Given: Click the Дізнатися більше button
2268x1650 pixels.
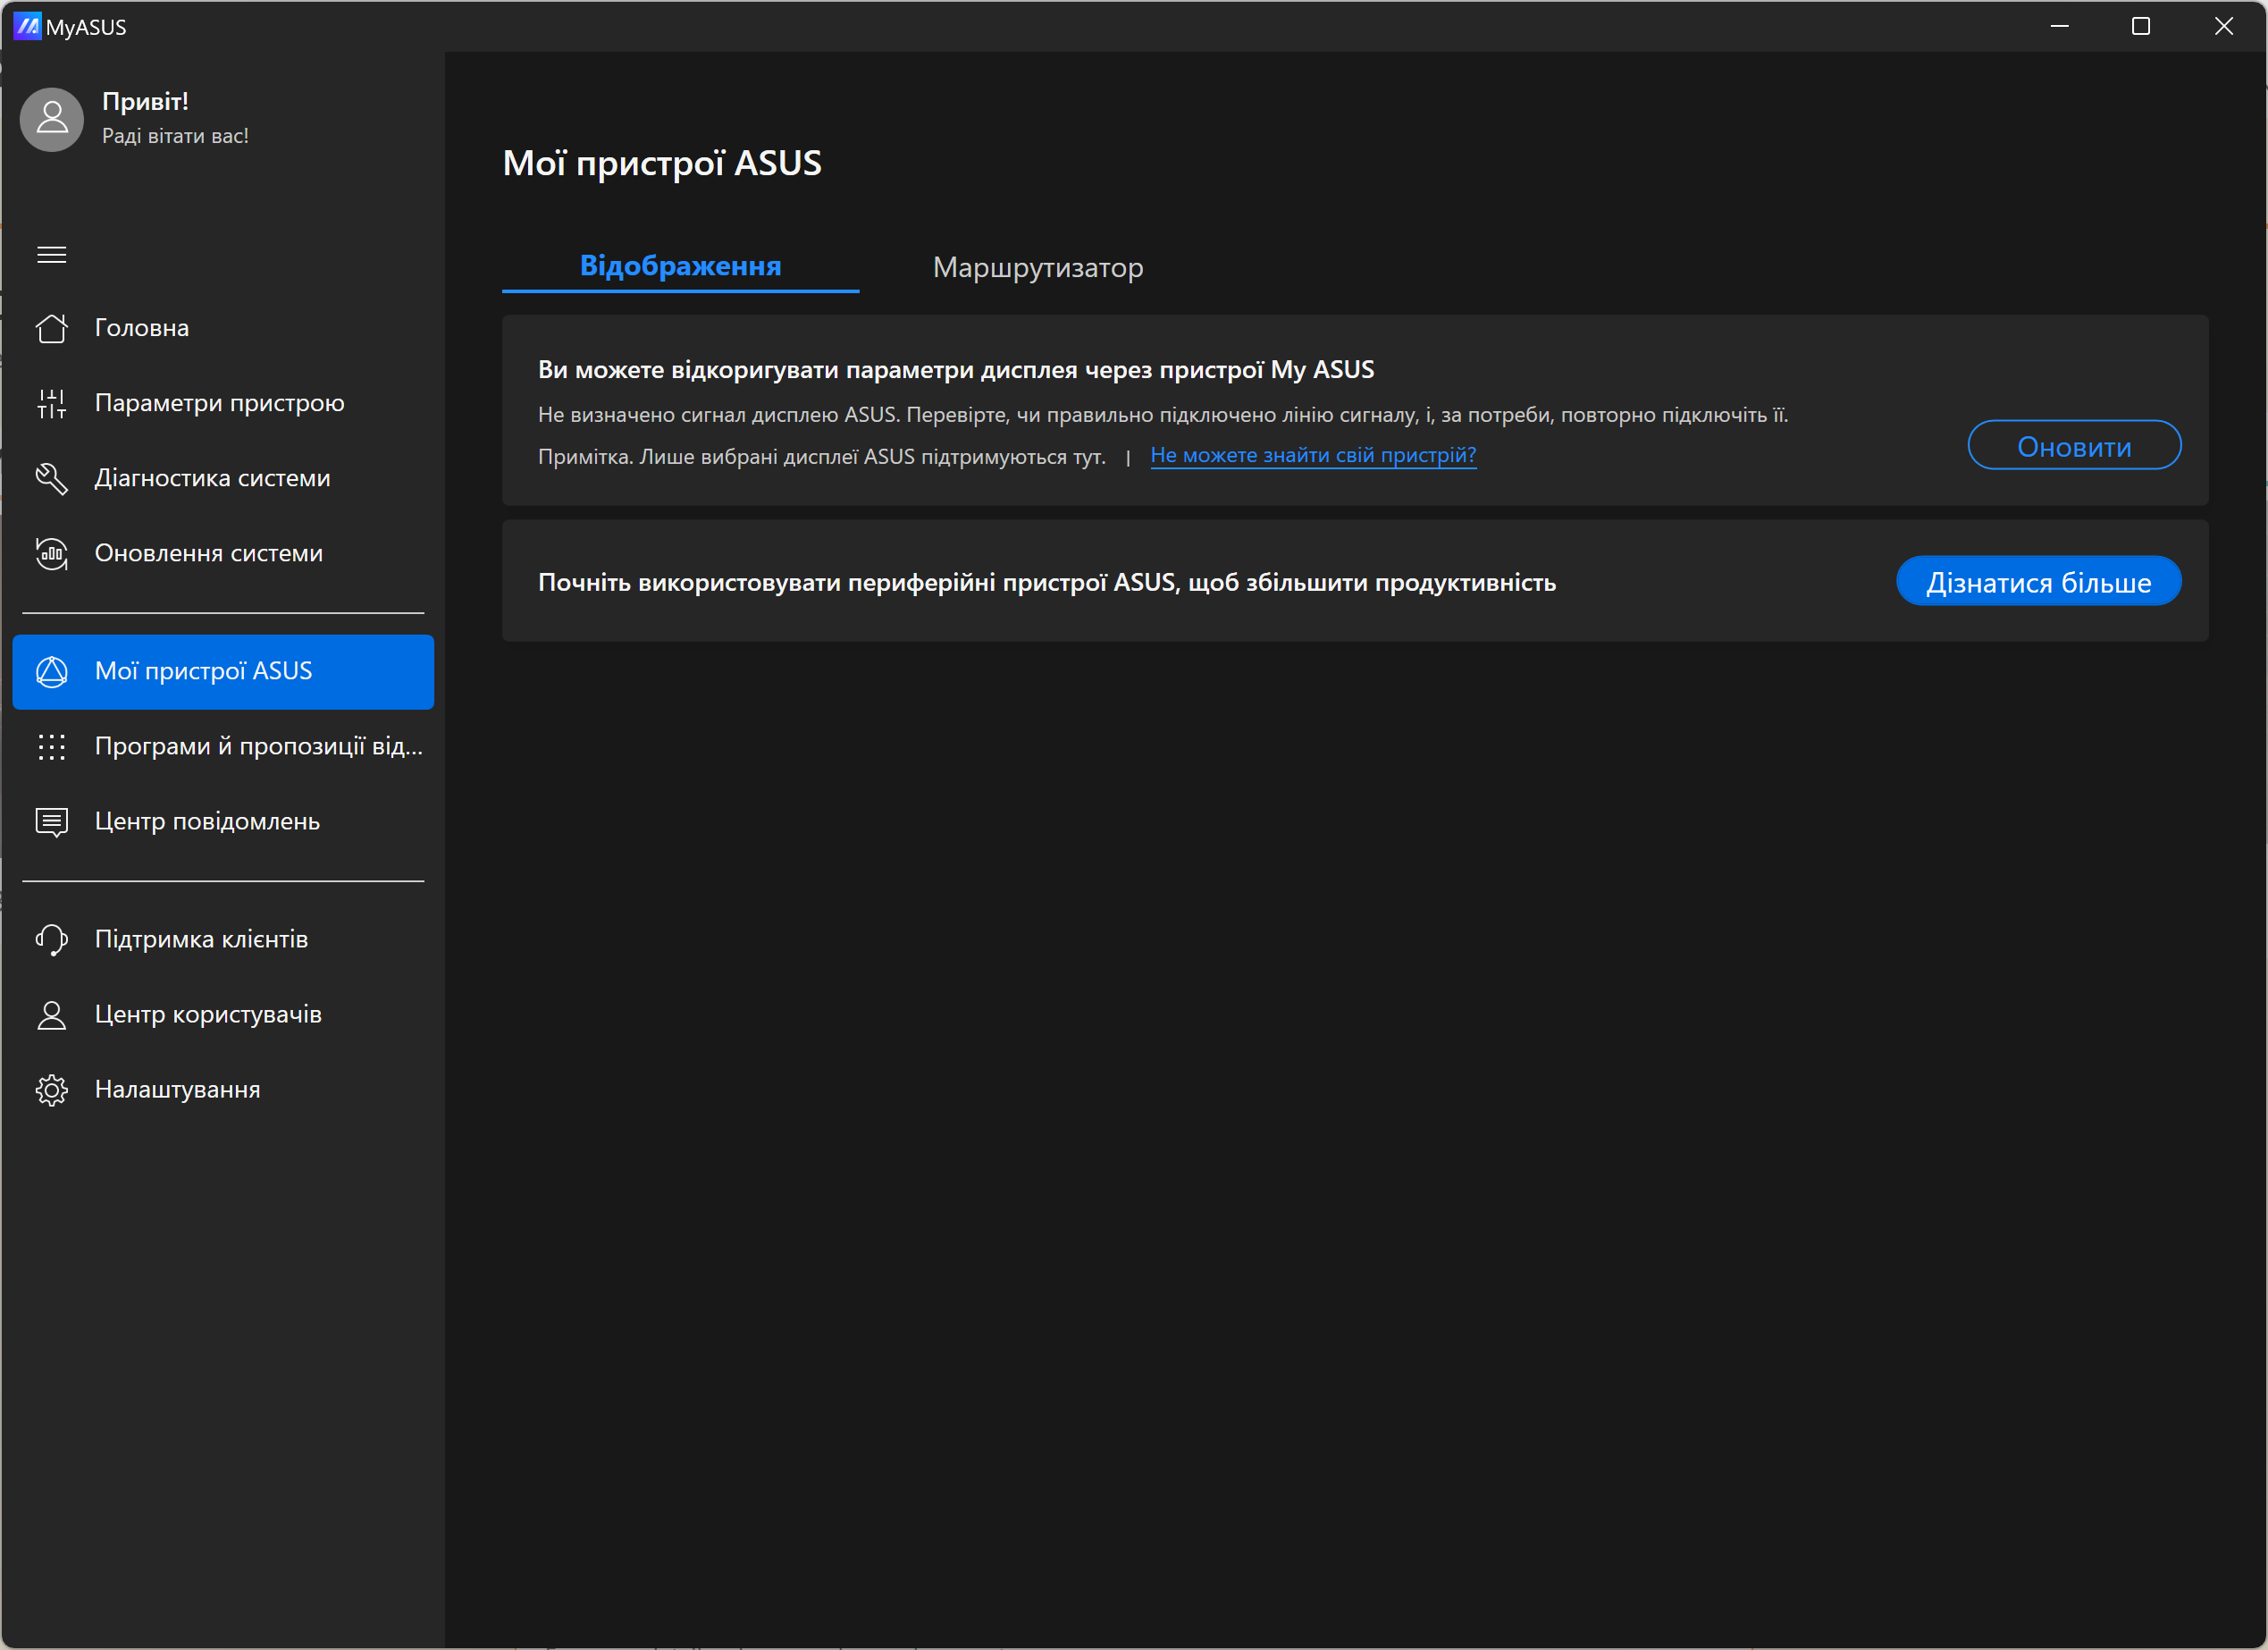Looking at the screenshot, I should coord(2038,581).
